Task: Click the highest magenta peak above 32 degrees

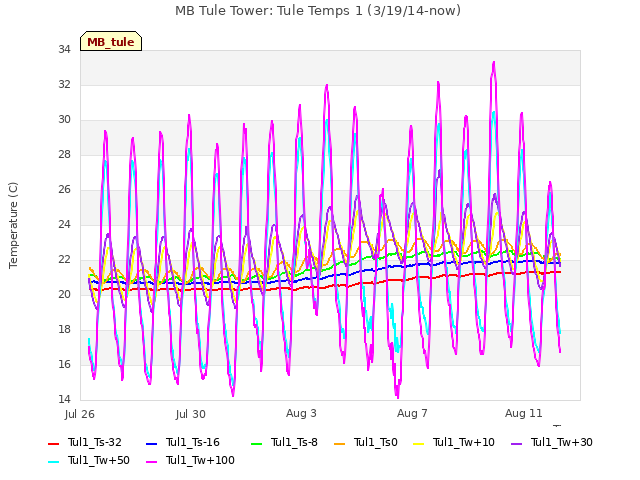Action: (x=494, y=63)
